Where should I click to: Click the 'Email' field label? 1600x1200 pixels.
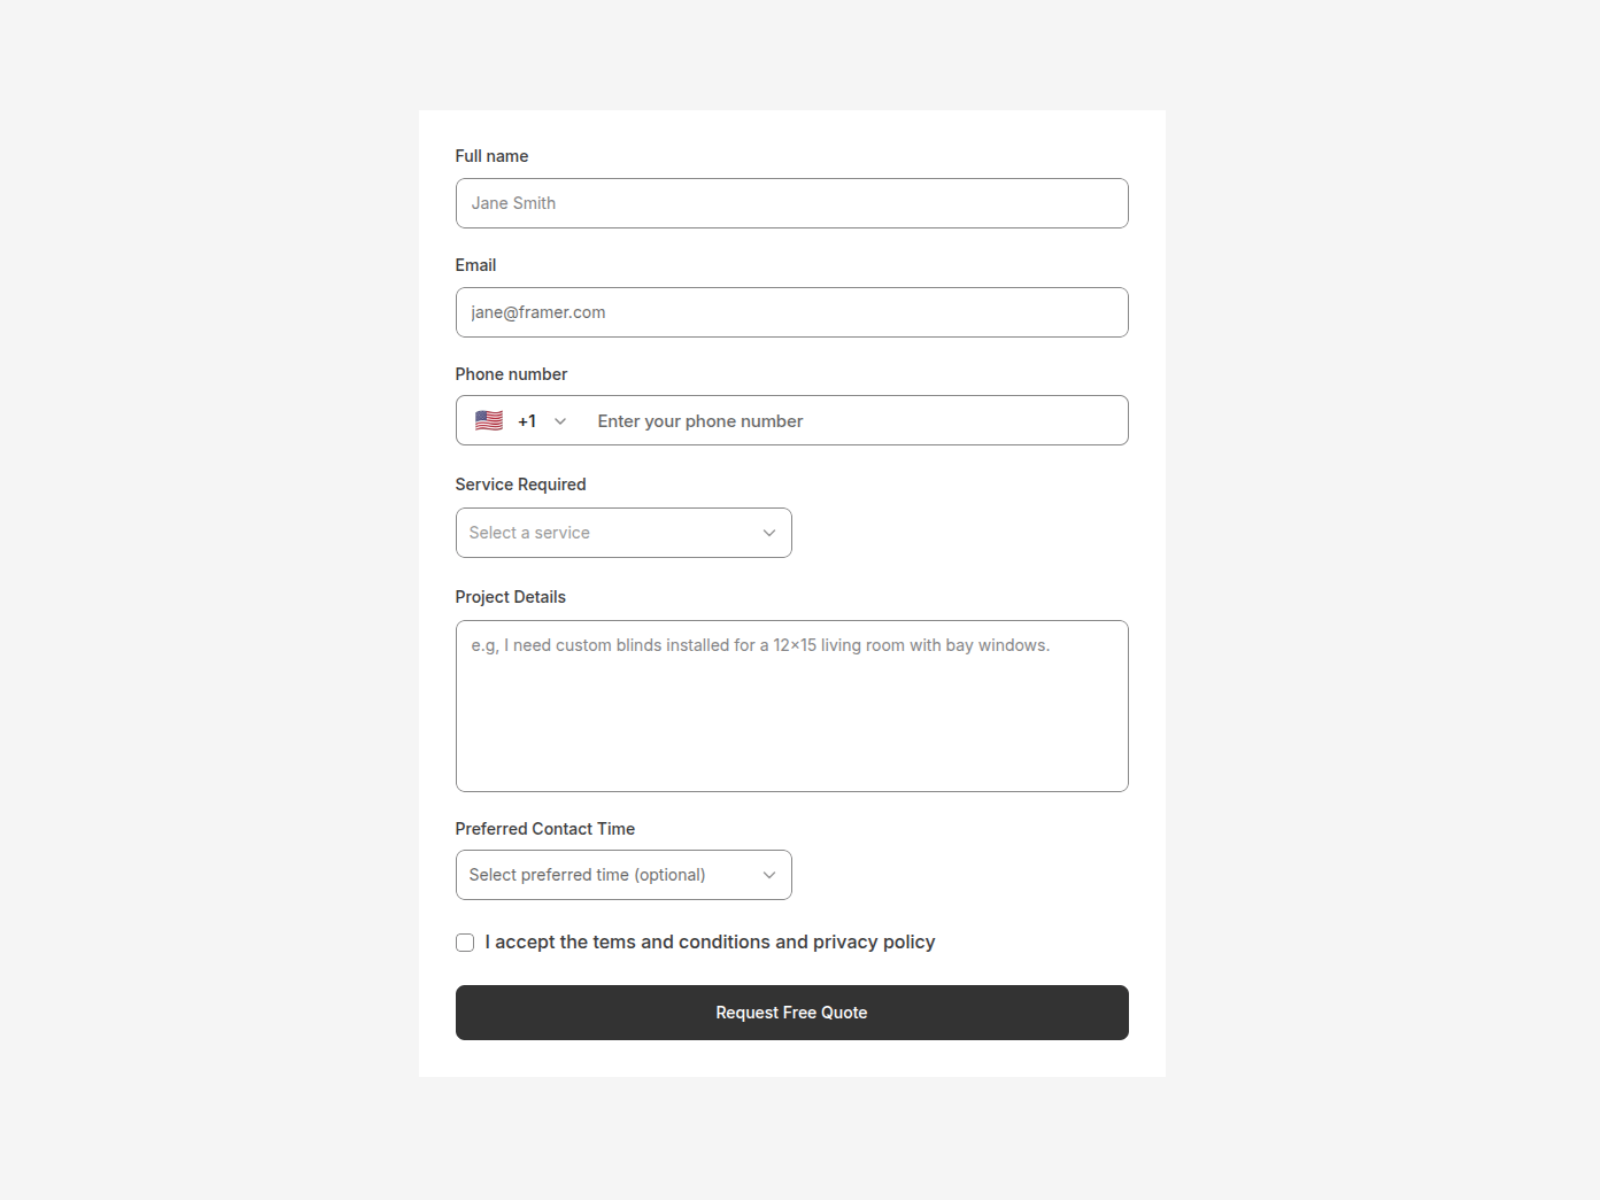[x=475, y=265]
